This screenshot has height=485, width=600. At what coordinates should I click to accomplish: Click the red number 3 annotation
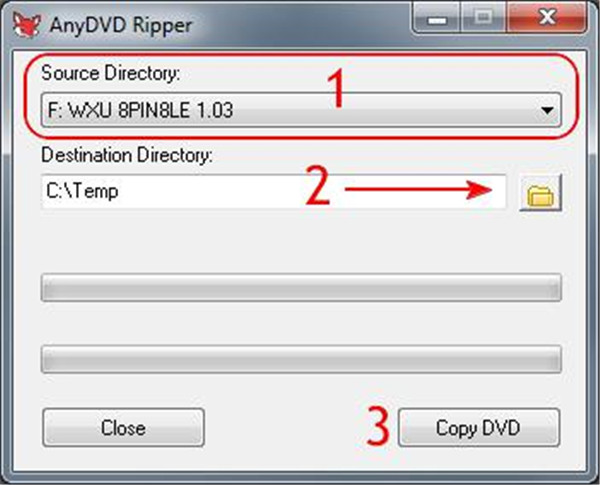coord(378,426)
